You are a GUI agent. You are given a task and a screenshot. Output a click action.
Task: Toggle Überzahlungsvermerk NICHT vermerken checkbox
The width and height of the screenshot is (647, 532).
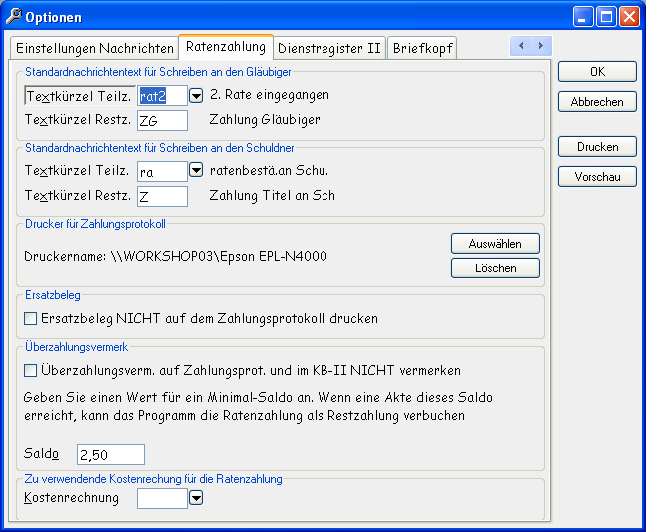(30, 370)
